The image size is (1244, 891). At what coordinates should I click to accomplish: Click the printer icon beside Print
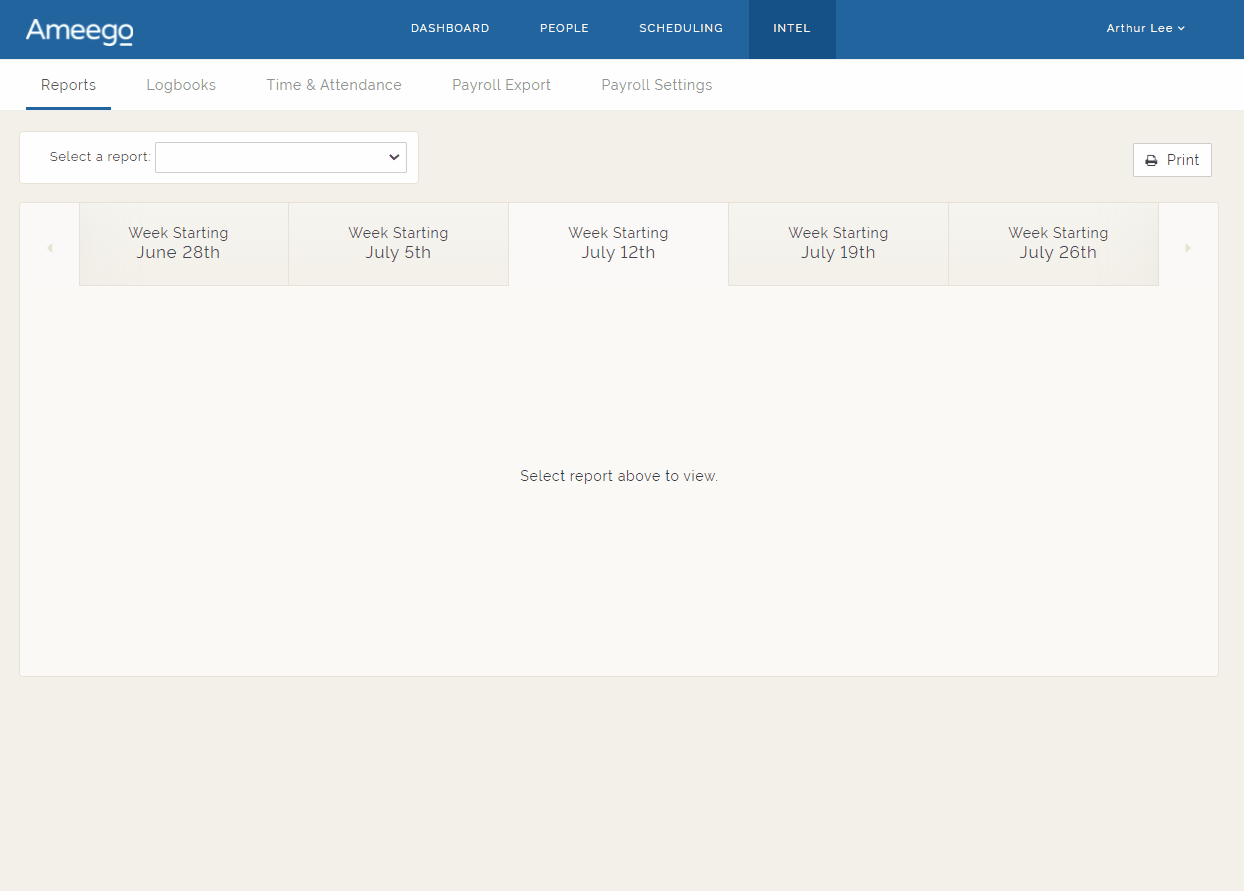(x=1151, y=159)
